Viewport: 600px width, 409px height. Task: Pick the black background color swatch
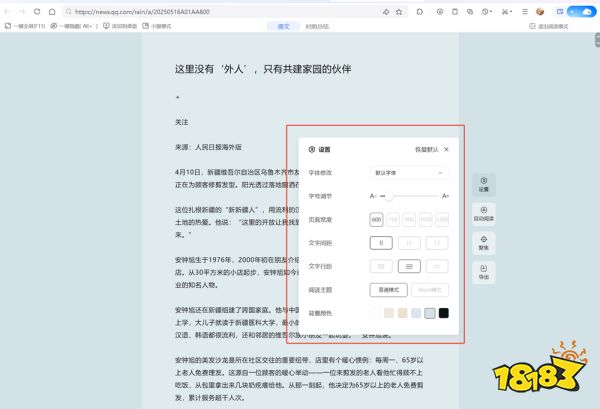pos(443,313)
